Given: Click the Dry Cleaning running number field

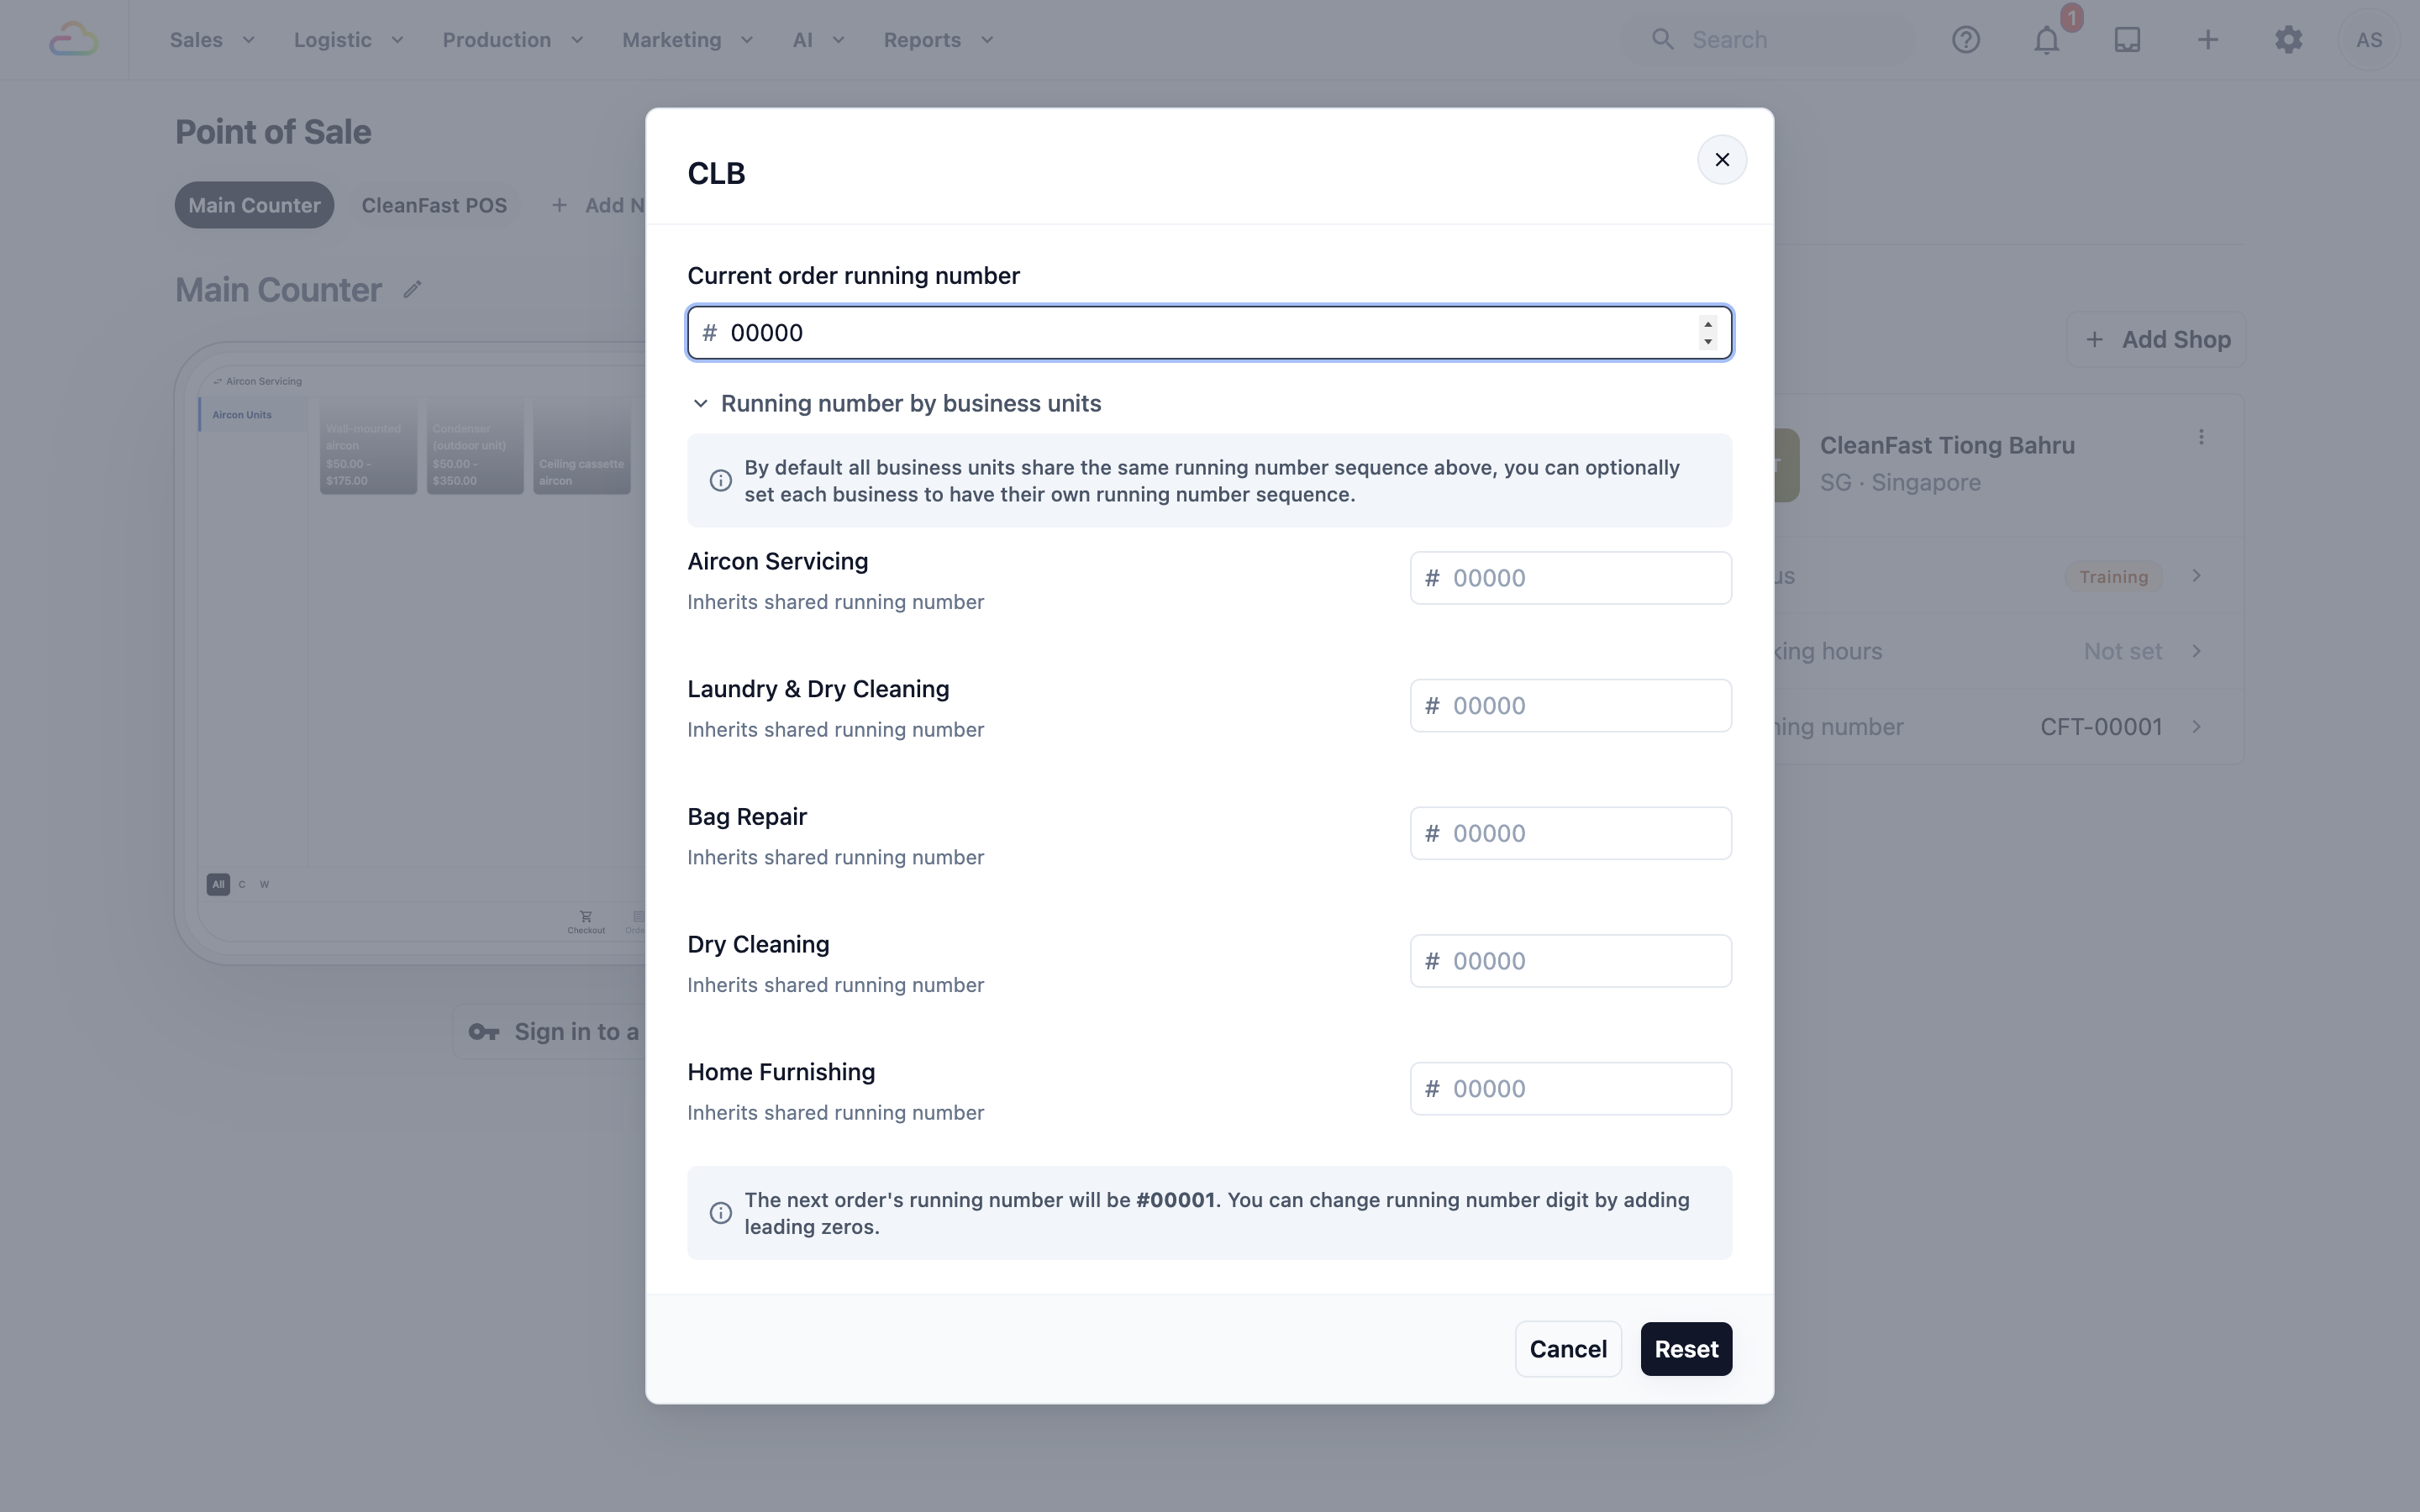Looking at the screenshot, I should point(1570,961).
